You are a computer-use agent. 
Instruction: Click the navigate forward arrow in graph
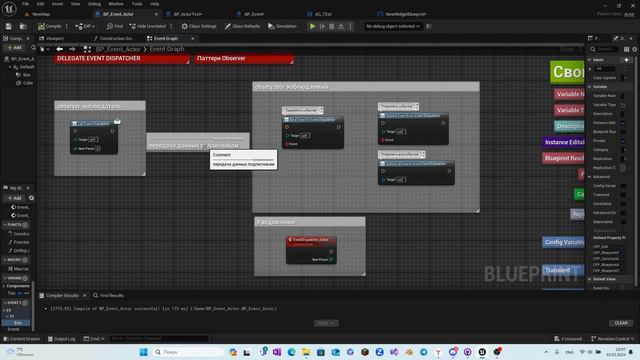coord(72,49)
